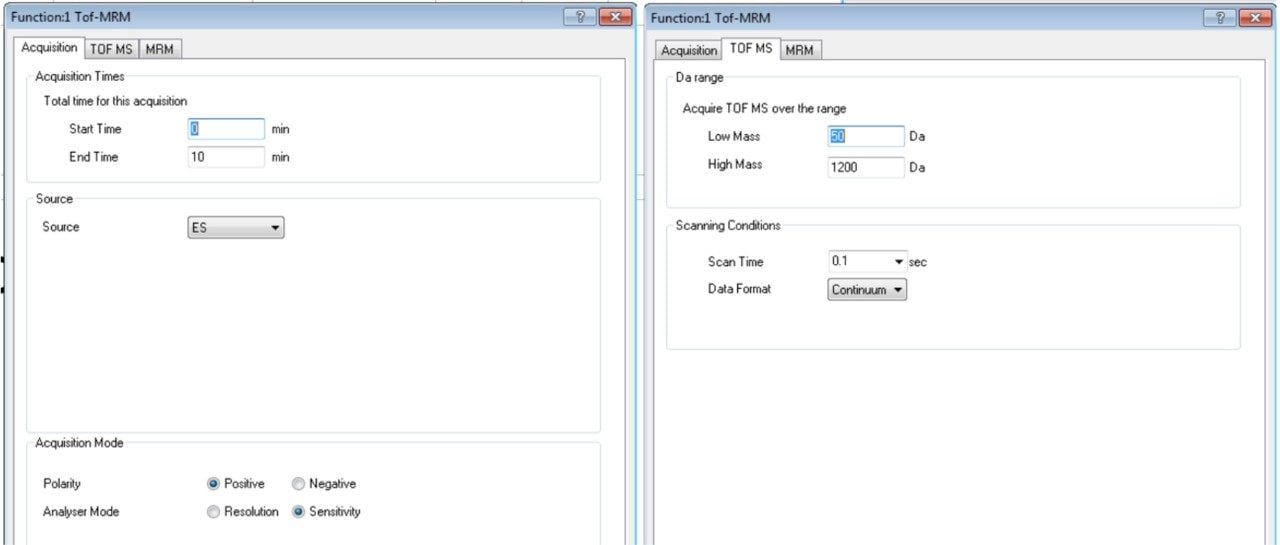
Task: Select the active Acquisition tab above Acquisition Times
Action: pyautogui.click(x=49, y=48)
